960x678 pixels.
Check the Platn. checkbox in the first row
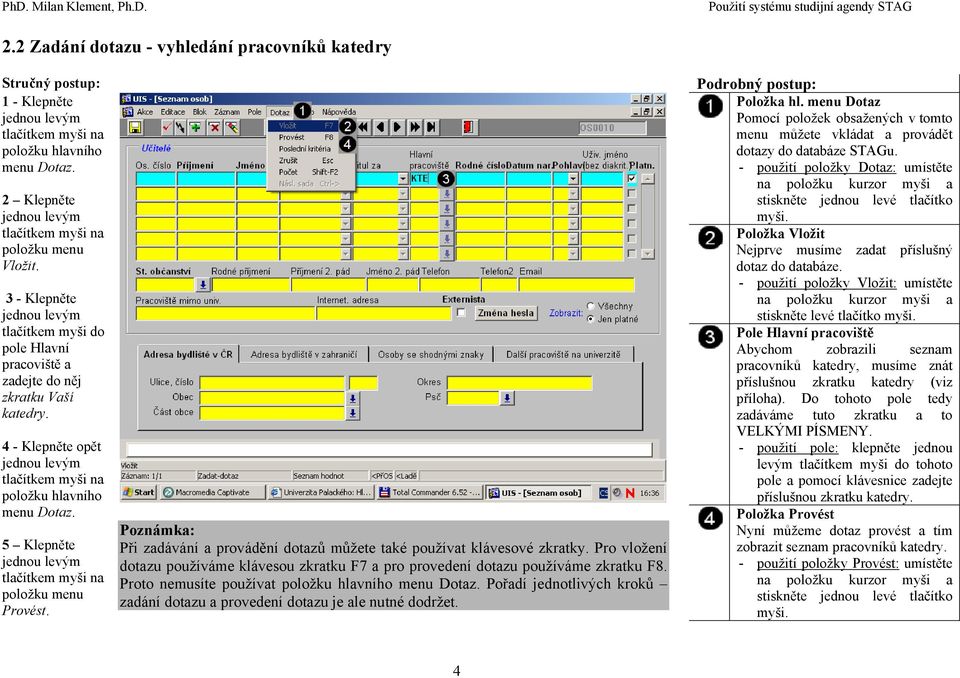pos(632,178)
